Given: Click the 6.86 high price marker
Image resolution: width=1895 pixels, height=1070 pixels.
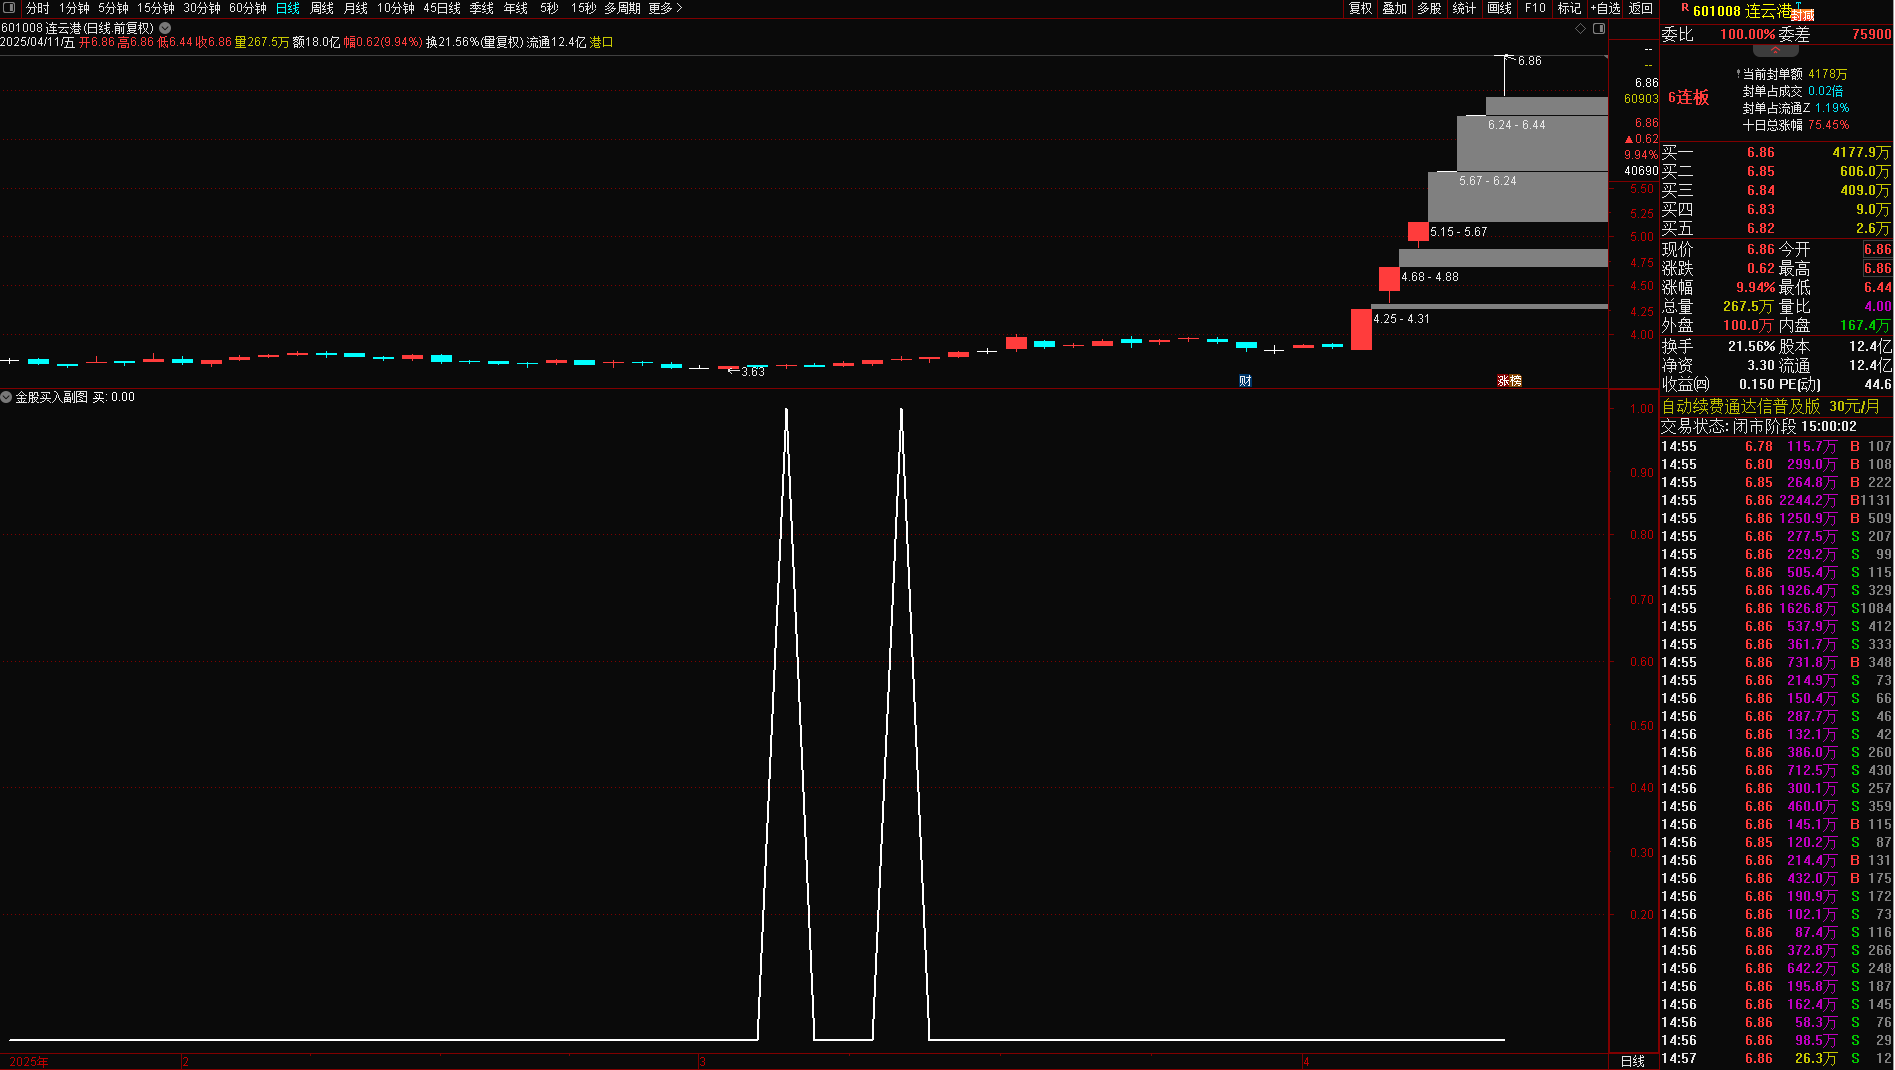Looking at the screenshot, I should pos(1529,61).
